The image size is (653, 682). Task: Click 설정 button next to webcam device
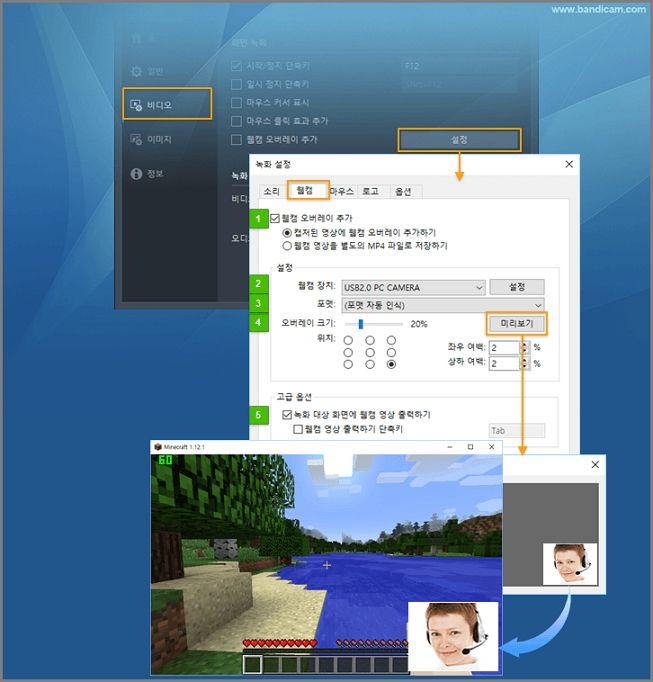coord(517,287)
